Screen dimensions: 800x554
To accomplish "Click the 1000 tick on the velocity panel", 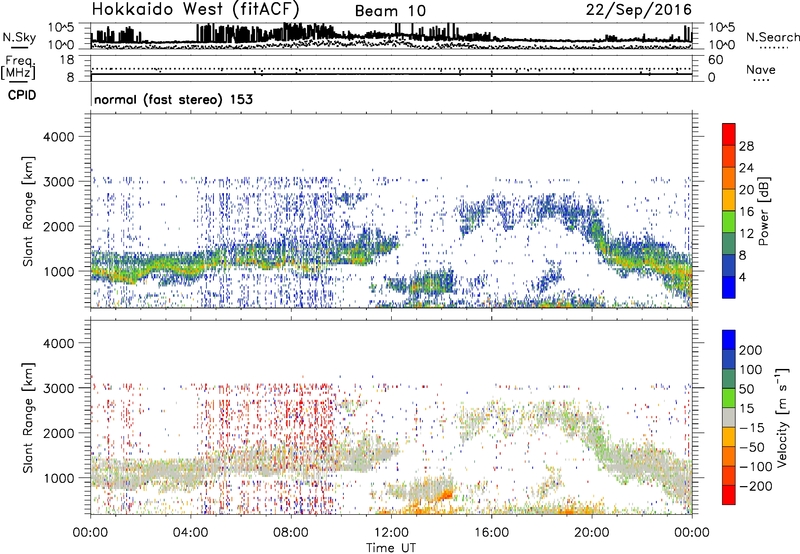I will [59, 478].
